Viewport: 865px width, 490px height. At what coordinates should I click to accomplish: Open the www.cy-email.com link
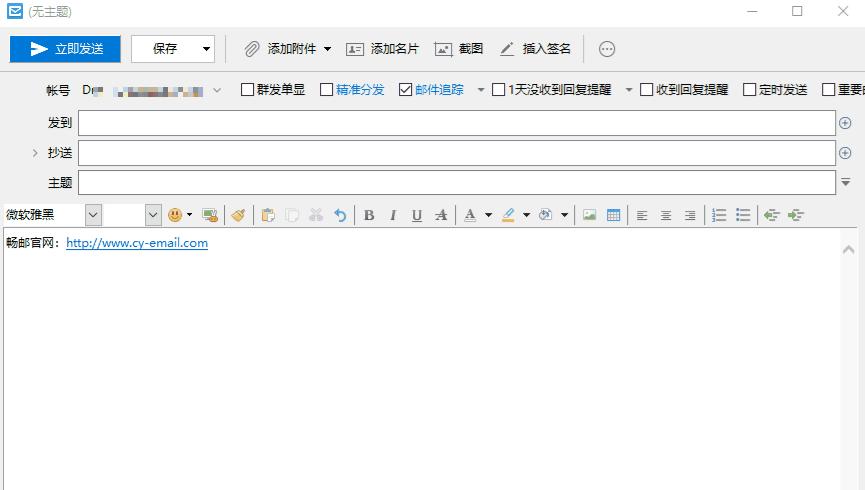pos(137,243)
